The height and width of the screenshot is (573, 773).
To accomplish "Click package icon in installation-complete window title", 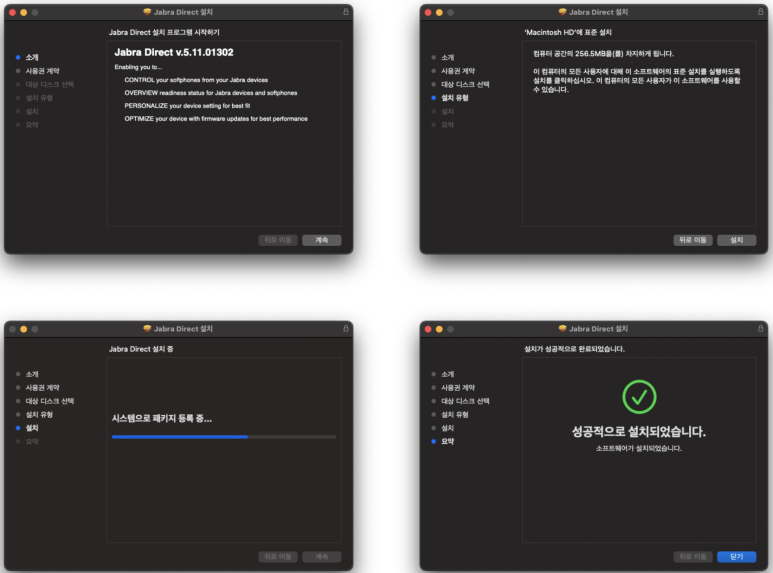I will pos(562,328).
